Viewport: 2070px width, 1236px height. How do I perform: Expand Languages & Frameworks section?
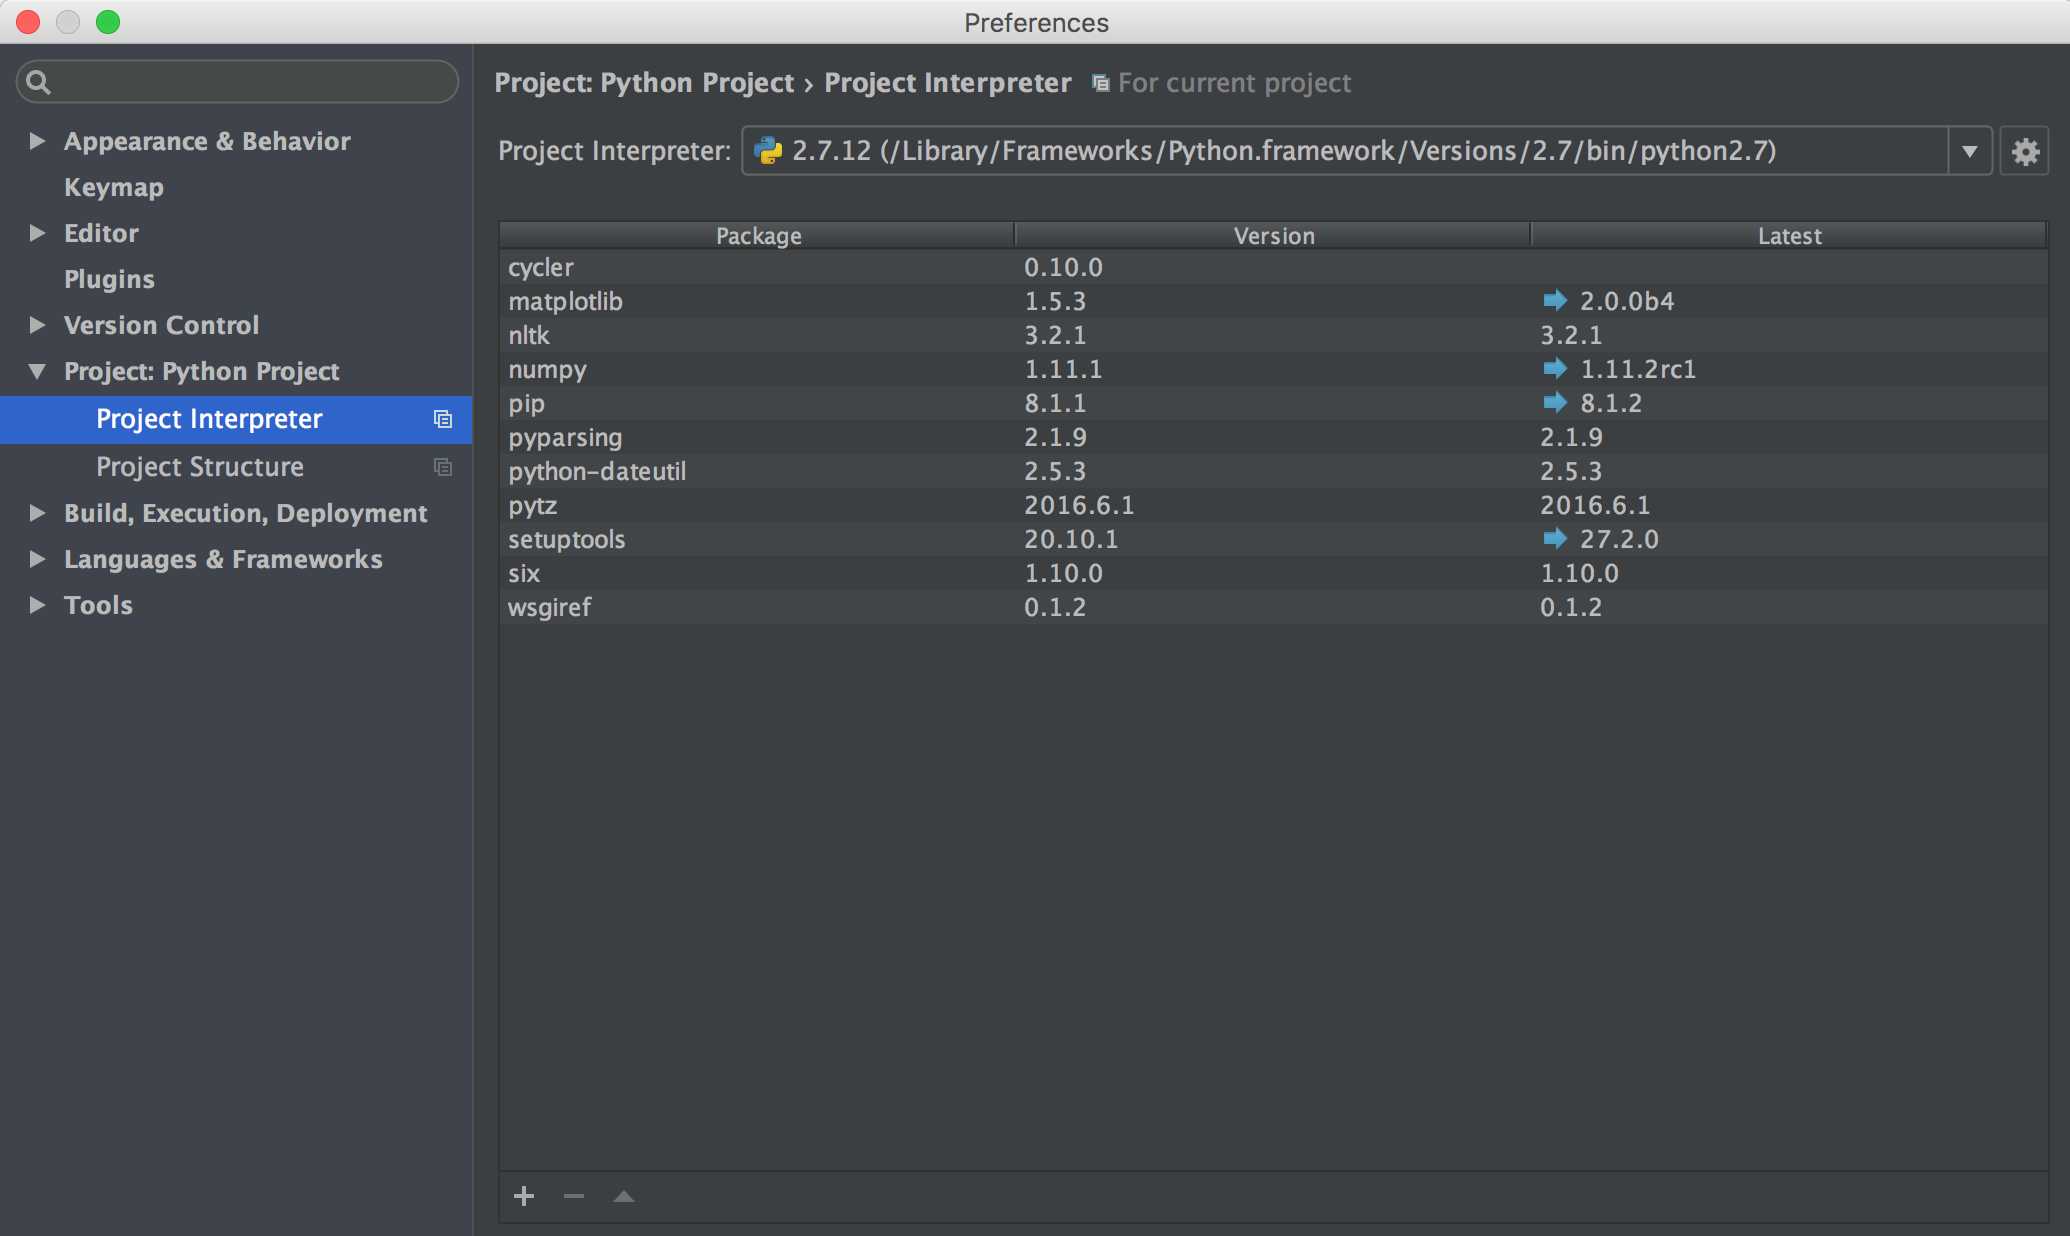click(x=37, y=559)
